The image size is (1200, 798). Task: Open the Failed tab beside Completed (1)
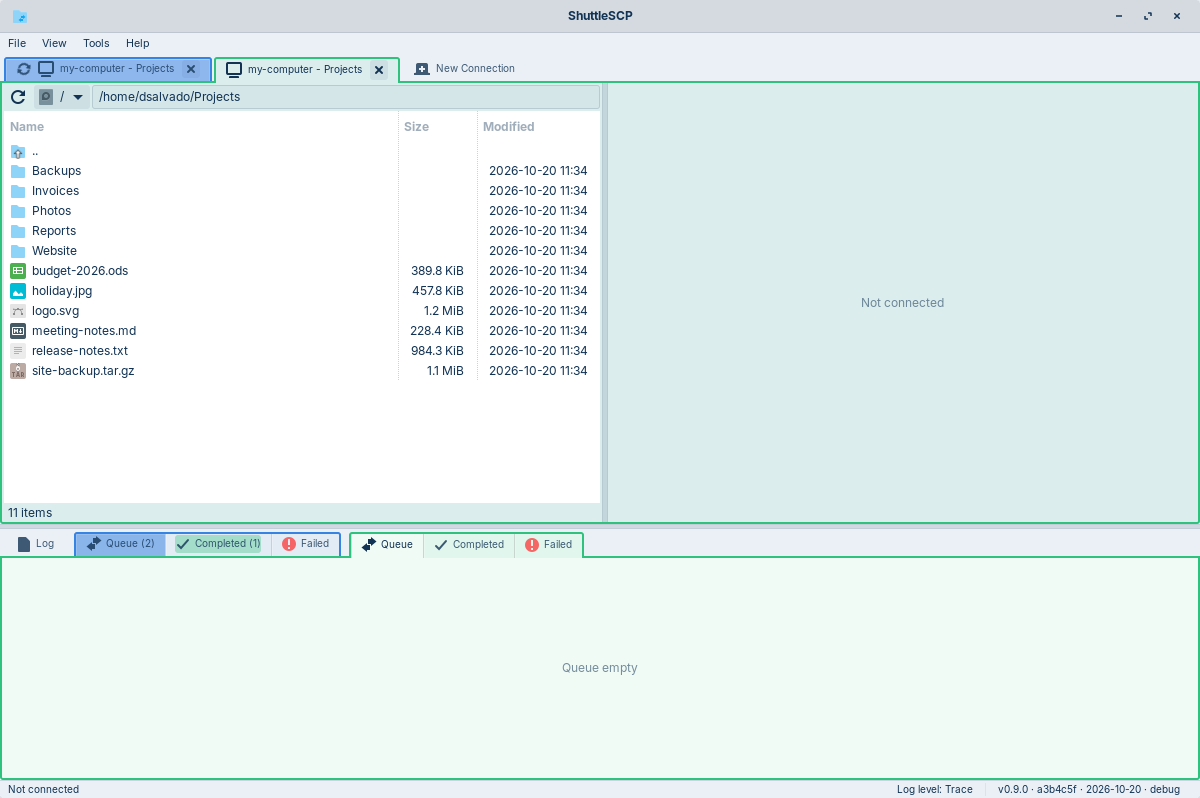click(x=306, y=544)
